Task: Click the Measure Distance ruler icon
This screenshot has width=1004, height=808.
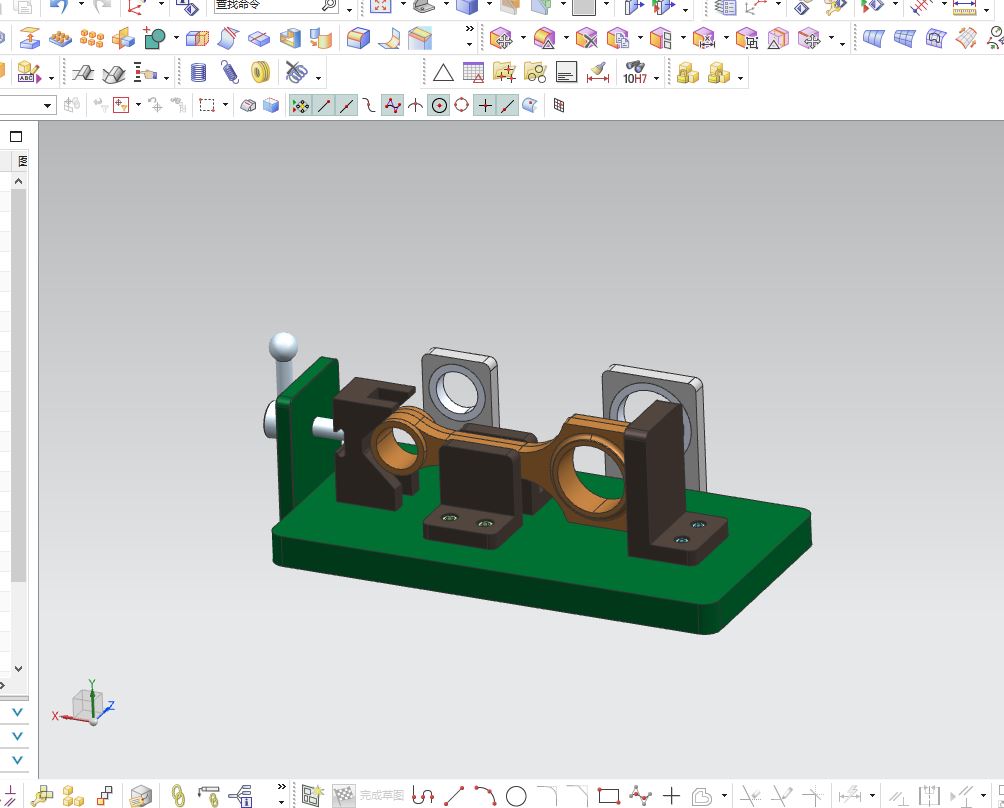Action: point(964,8)
